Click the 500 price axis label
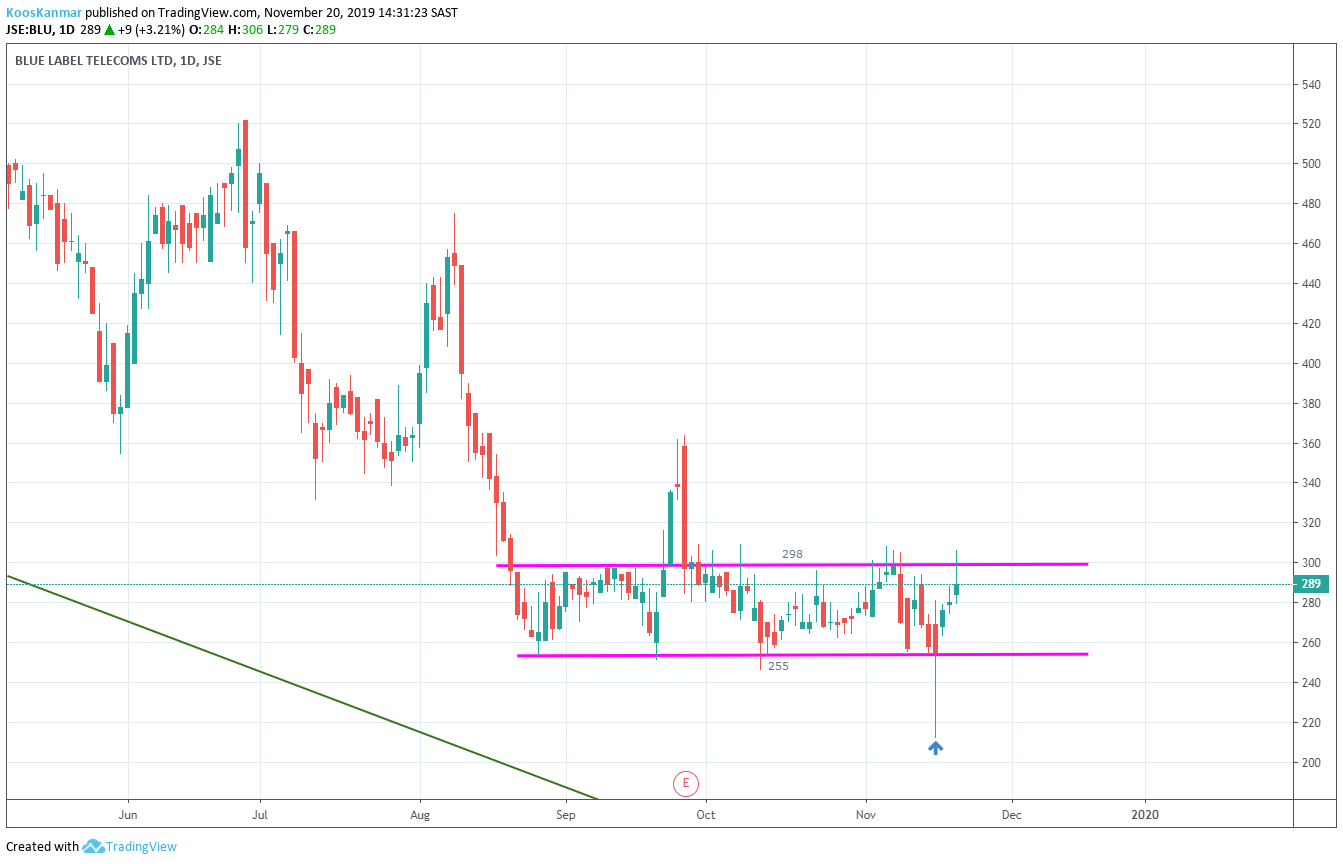This screenshot has width=1343, height=864. click(1312, 164)
